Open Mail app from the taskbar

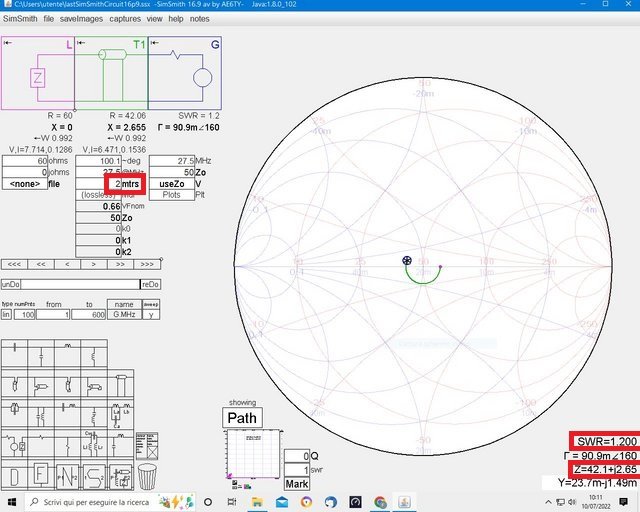click(282, 502)
